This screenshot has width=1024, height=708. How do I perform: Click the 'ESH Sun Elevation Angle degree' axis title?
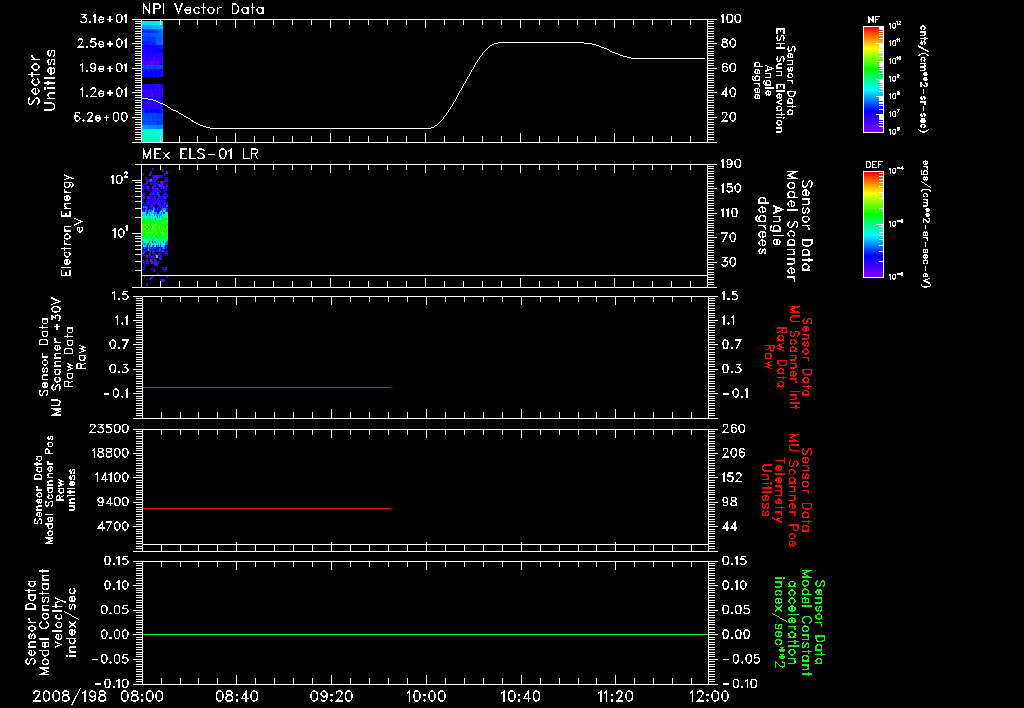pos(773,80)
